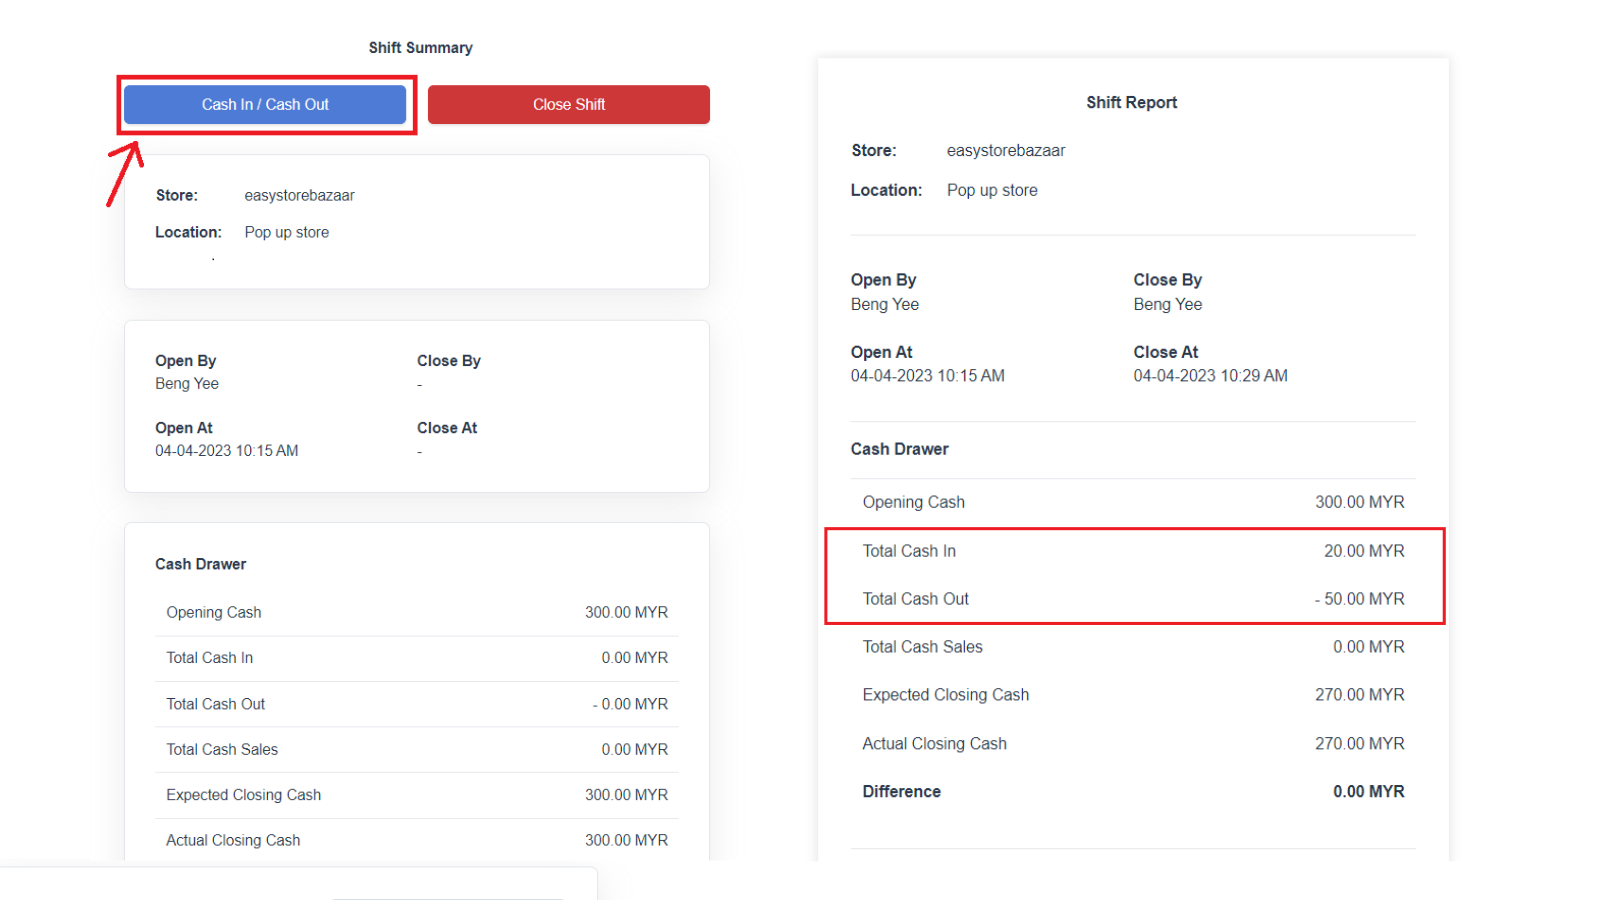
Task: Select Cash Drawer heading in Shift Summary
Action: pos(200,564)
